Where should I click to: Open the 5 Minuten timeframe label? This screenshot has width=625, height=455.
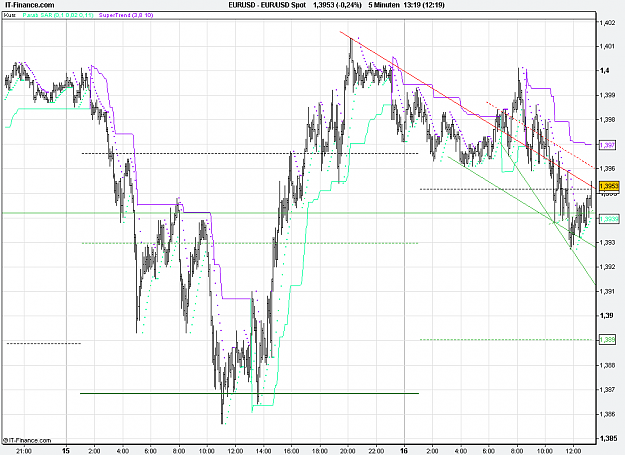[x=384, y=5]
